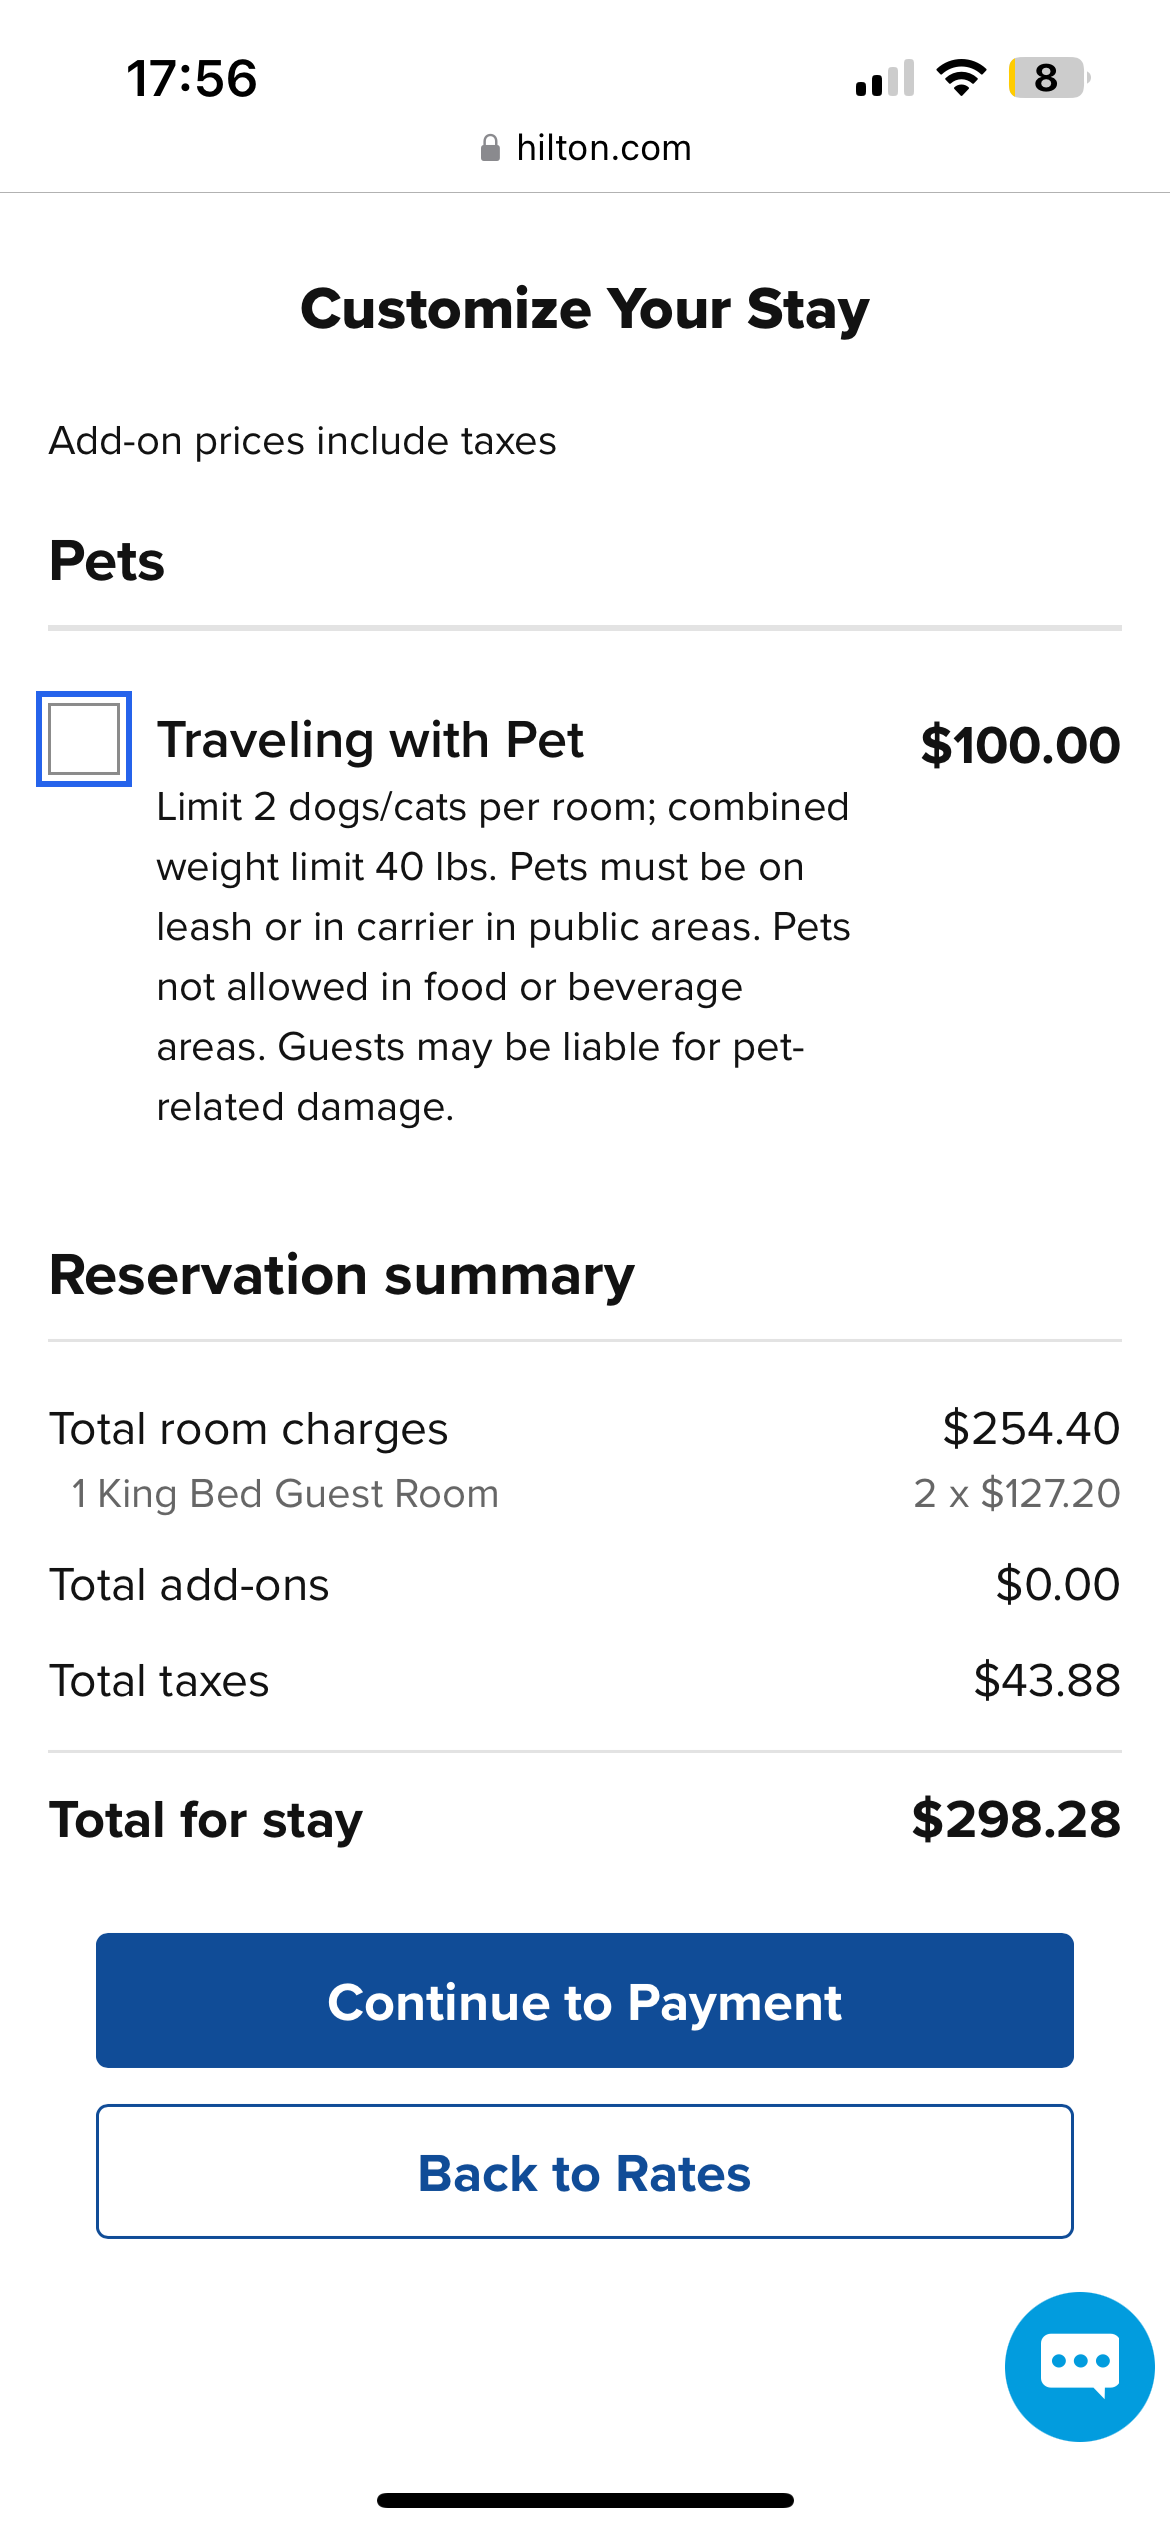1170x2532 pixels.
Task: Check the Traveling with Pet checkbox
Action: click(84, 739)
